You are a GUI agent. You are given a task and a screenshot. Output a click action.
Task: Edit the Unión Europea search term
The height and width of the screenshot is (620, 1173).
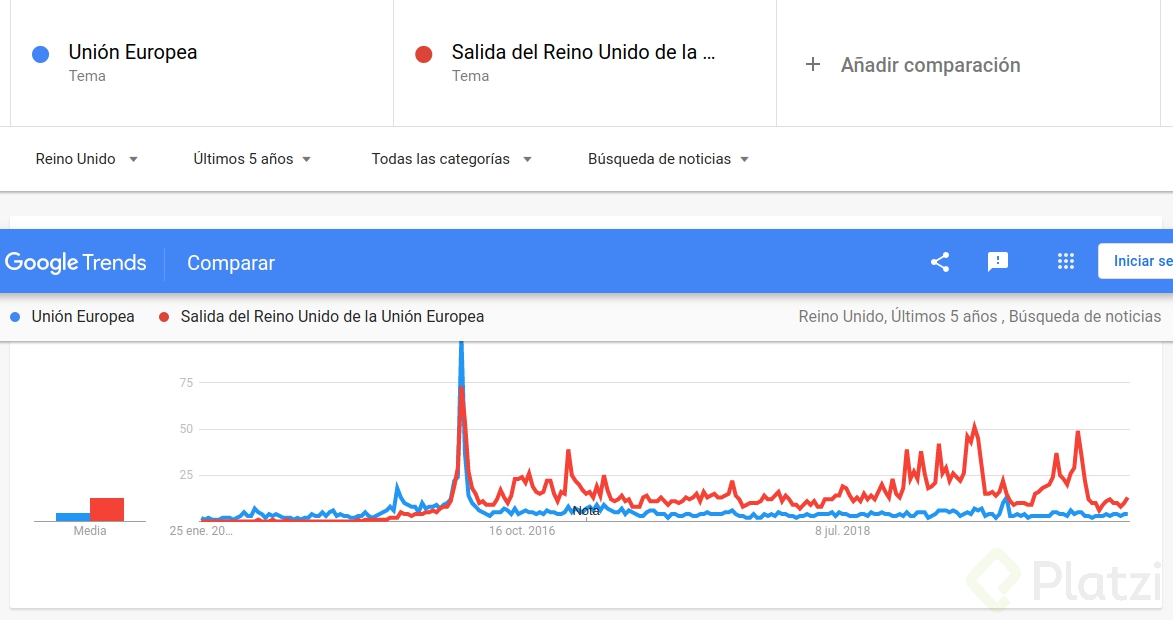pos(133,53)
